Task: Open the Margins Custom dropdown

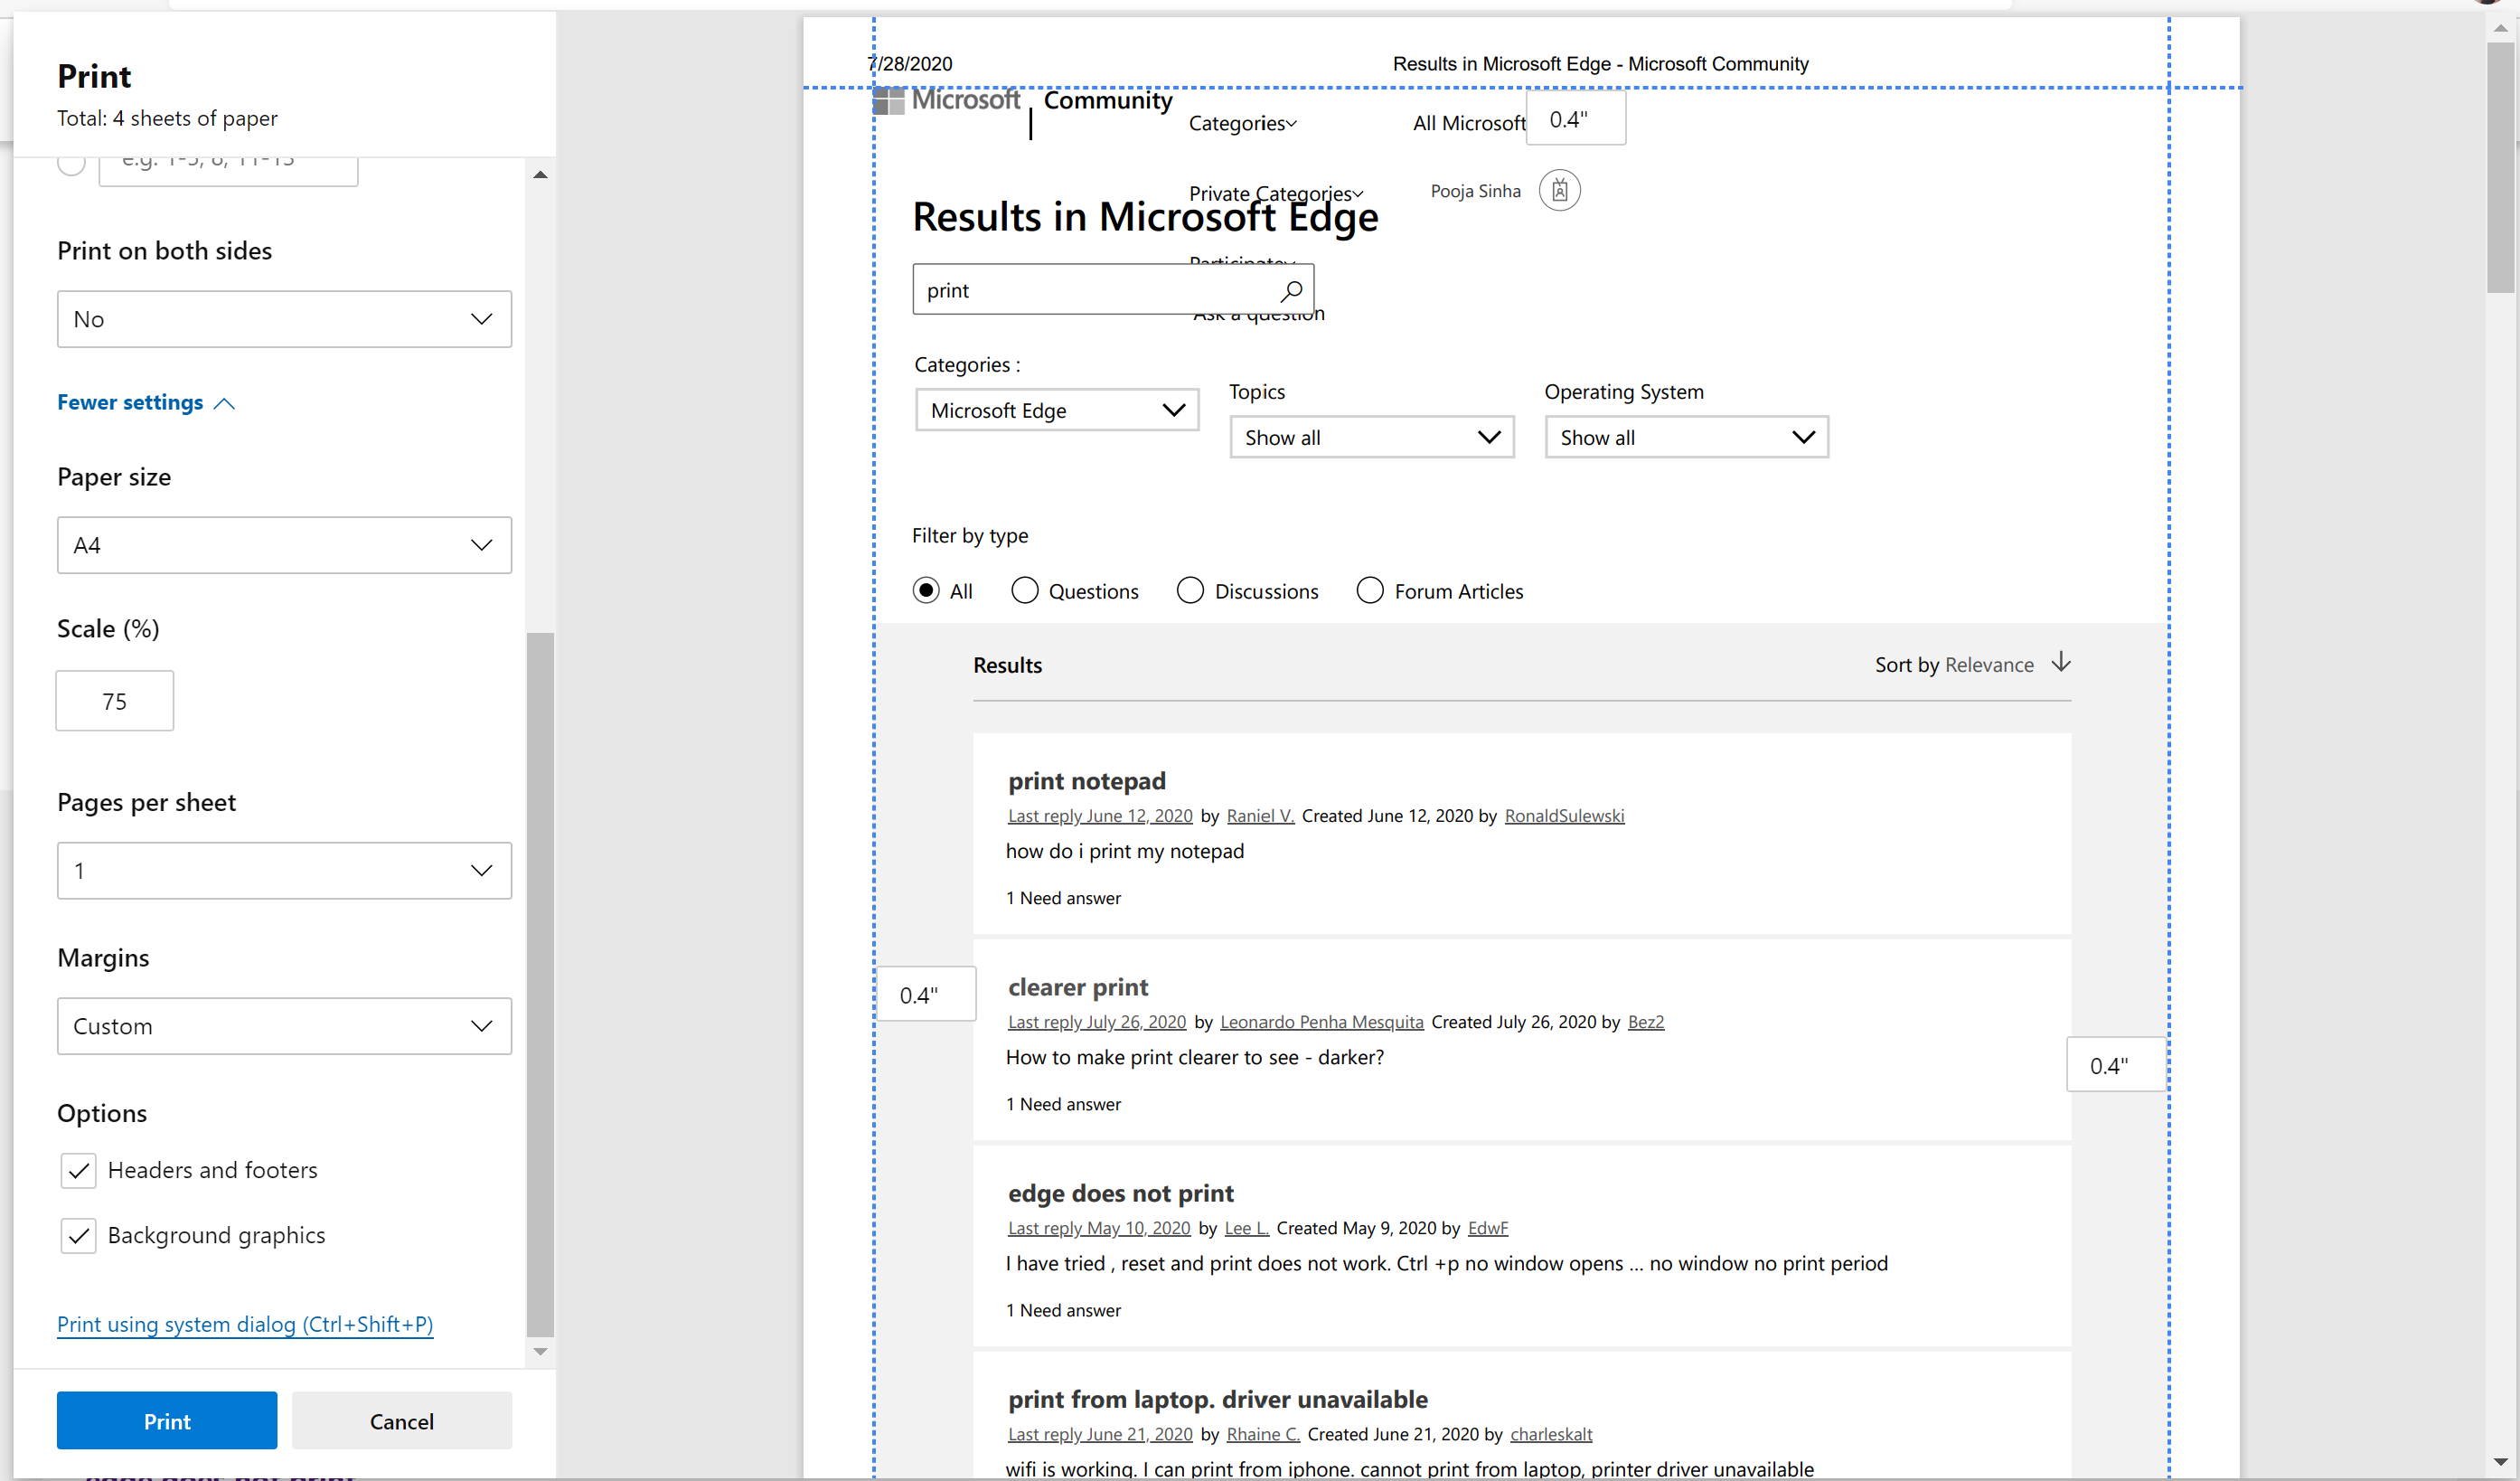Action: tap(284, 1026)
